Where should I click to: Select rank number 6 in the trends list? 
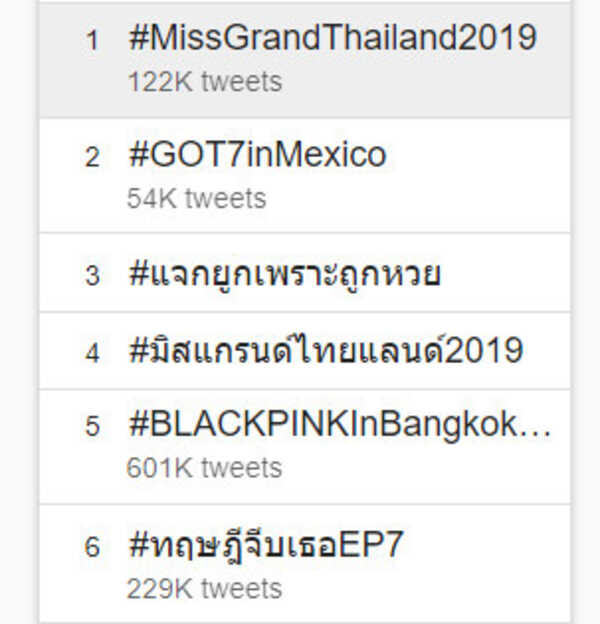93,547
